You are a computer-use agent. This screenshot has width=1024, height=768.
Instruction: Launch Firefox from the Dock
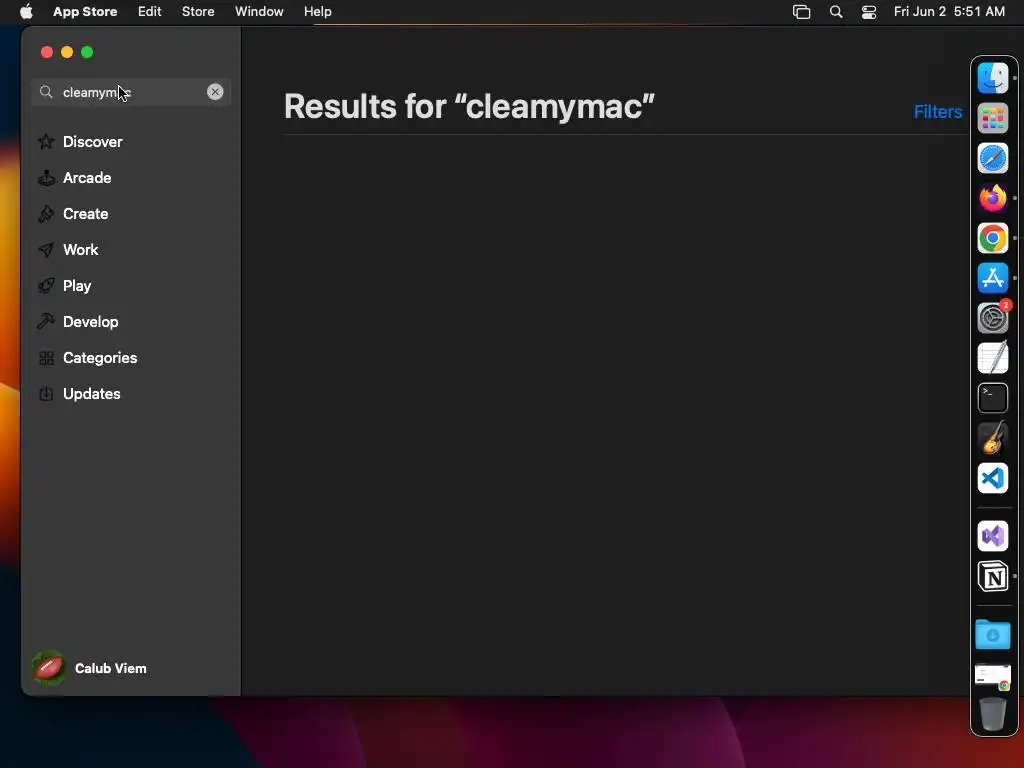[993, 198]
